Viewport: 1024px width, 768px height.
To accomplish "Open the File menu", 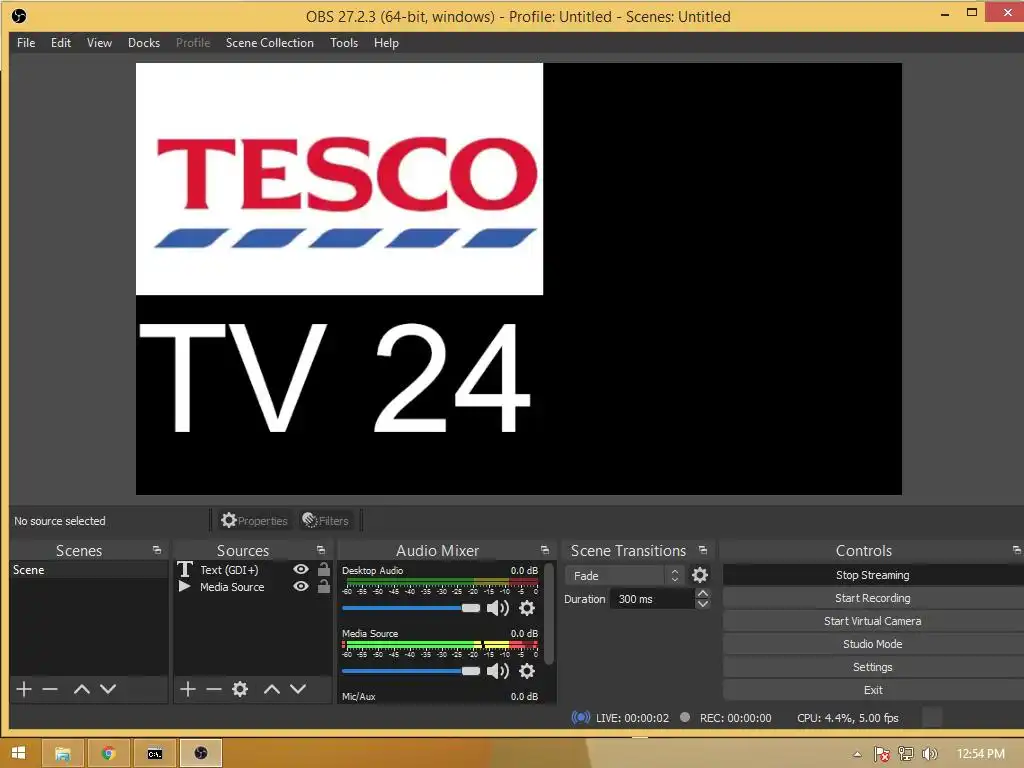I will tap(26, 42).
